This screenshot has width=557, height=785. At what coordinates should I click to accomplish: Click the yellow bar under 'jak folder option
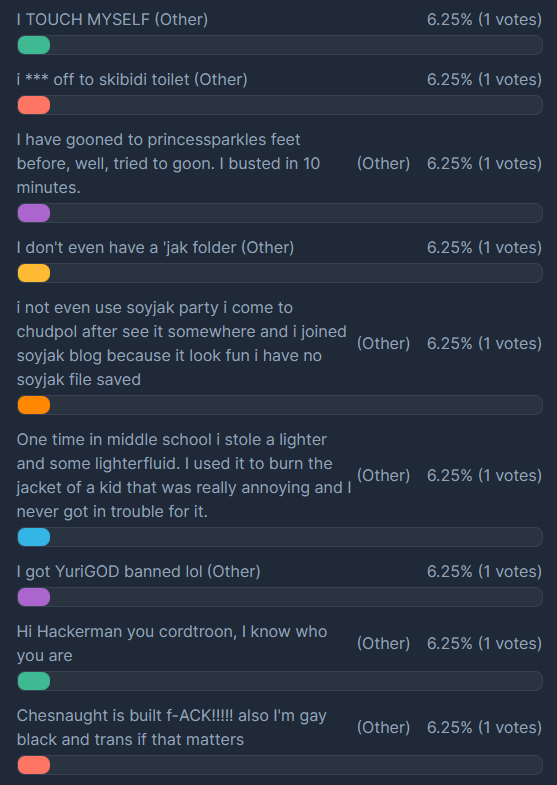pos(34,273)
